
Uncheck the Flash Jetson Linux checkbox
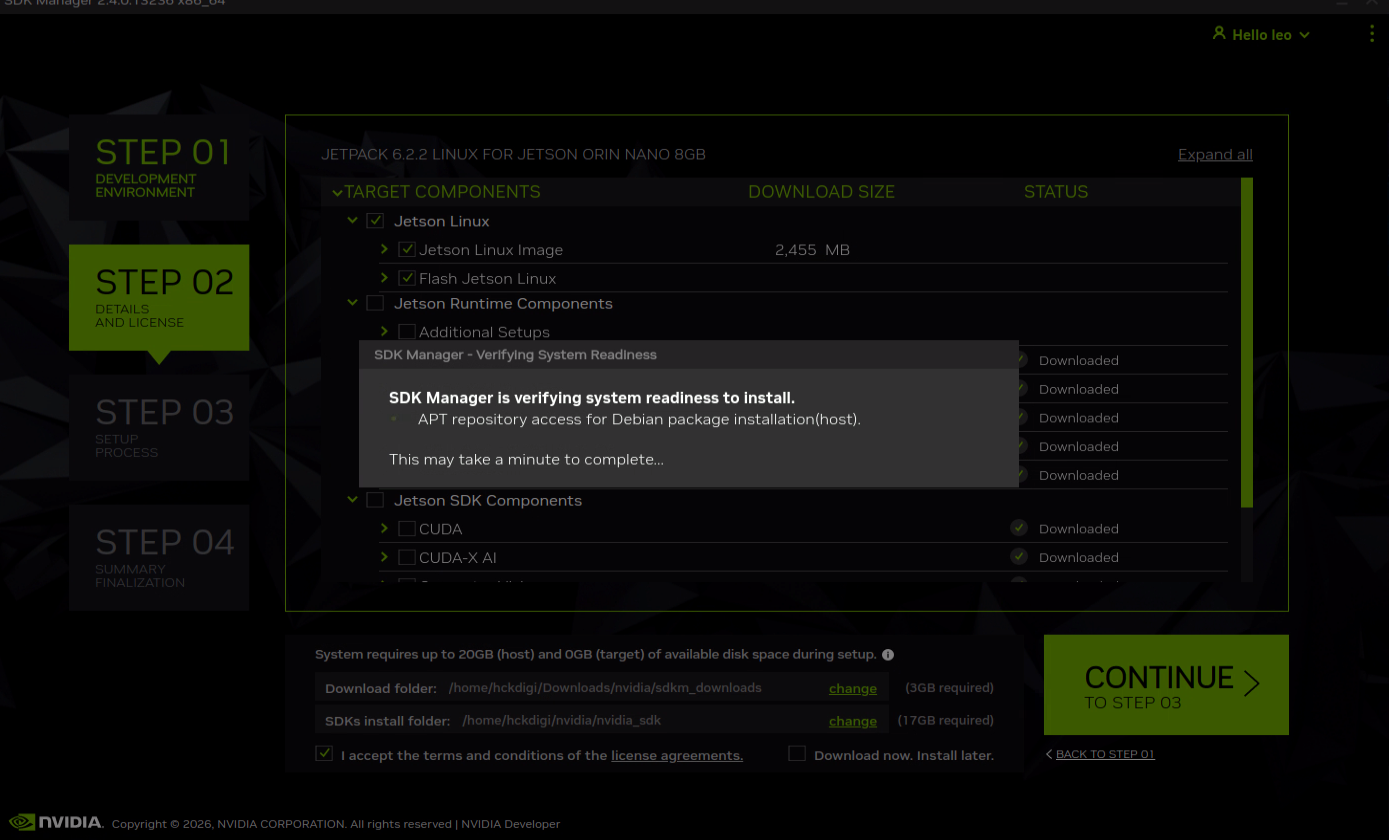pos(407,279)
